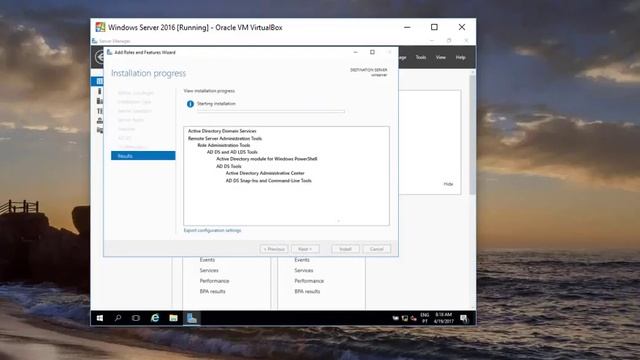Open Services in the right-hand server tile
Image resolution: width=640 pixels, height=360 pixels.
[x=304, y=271]
